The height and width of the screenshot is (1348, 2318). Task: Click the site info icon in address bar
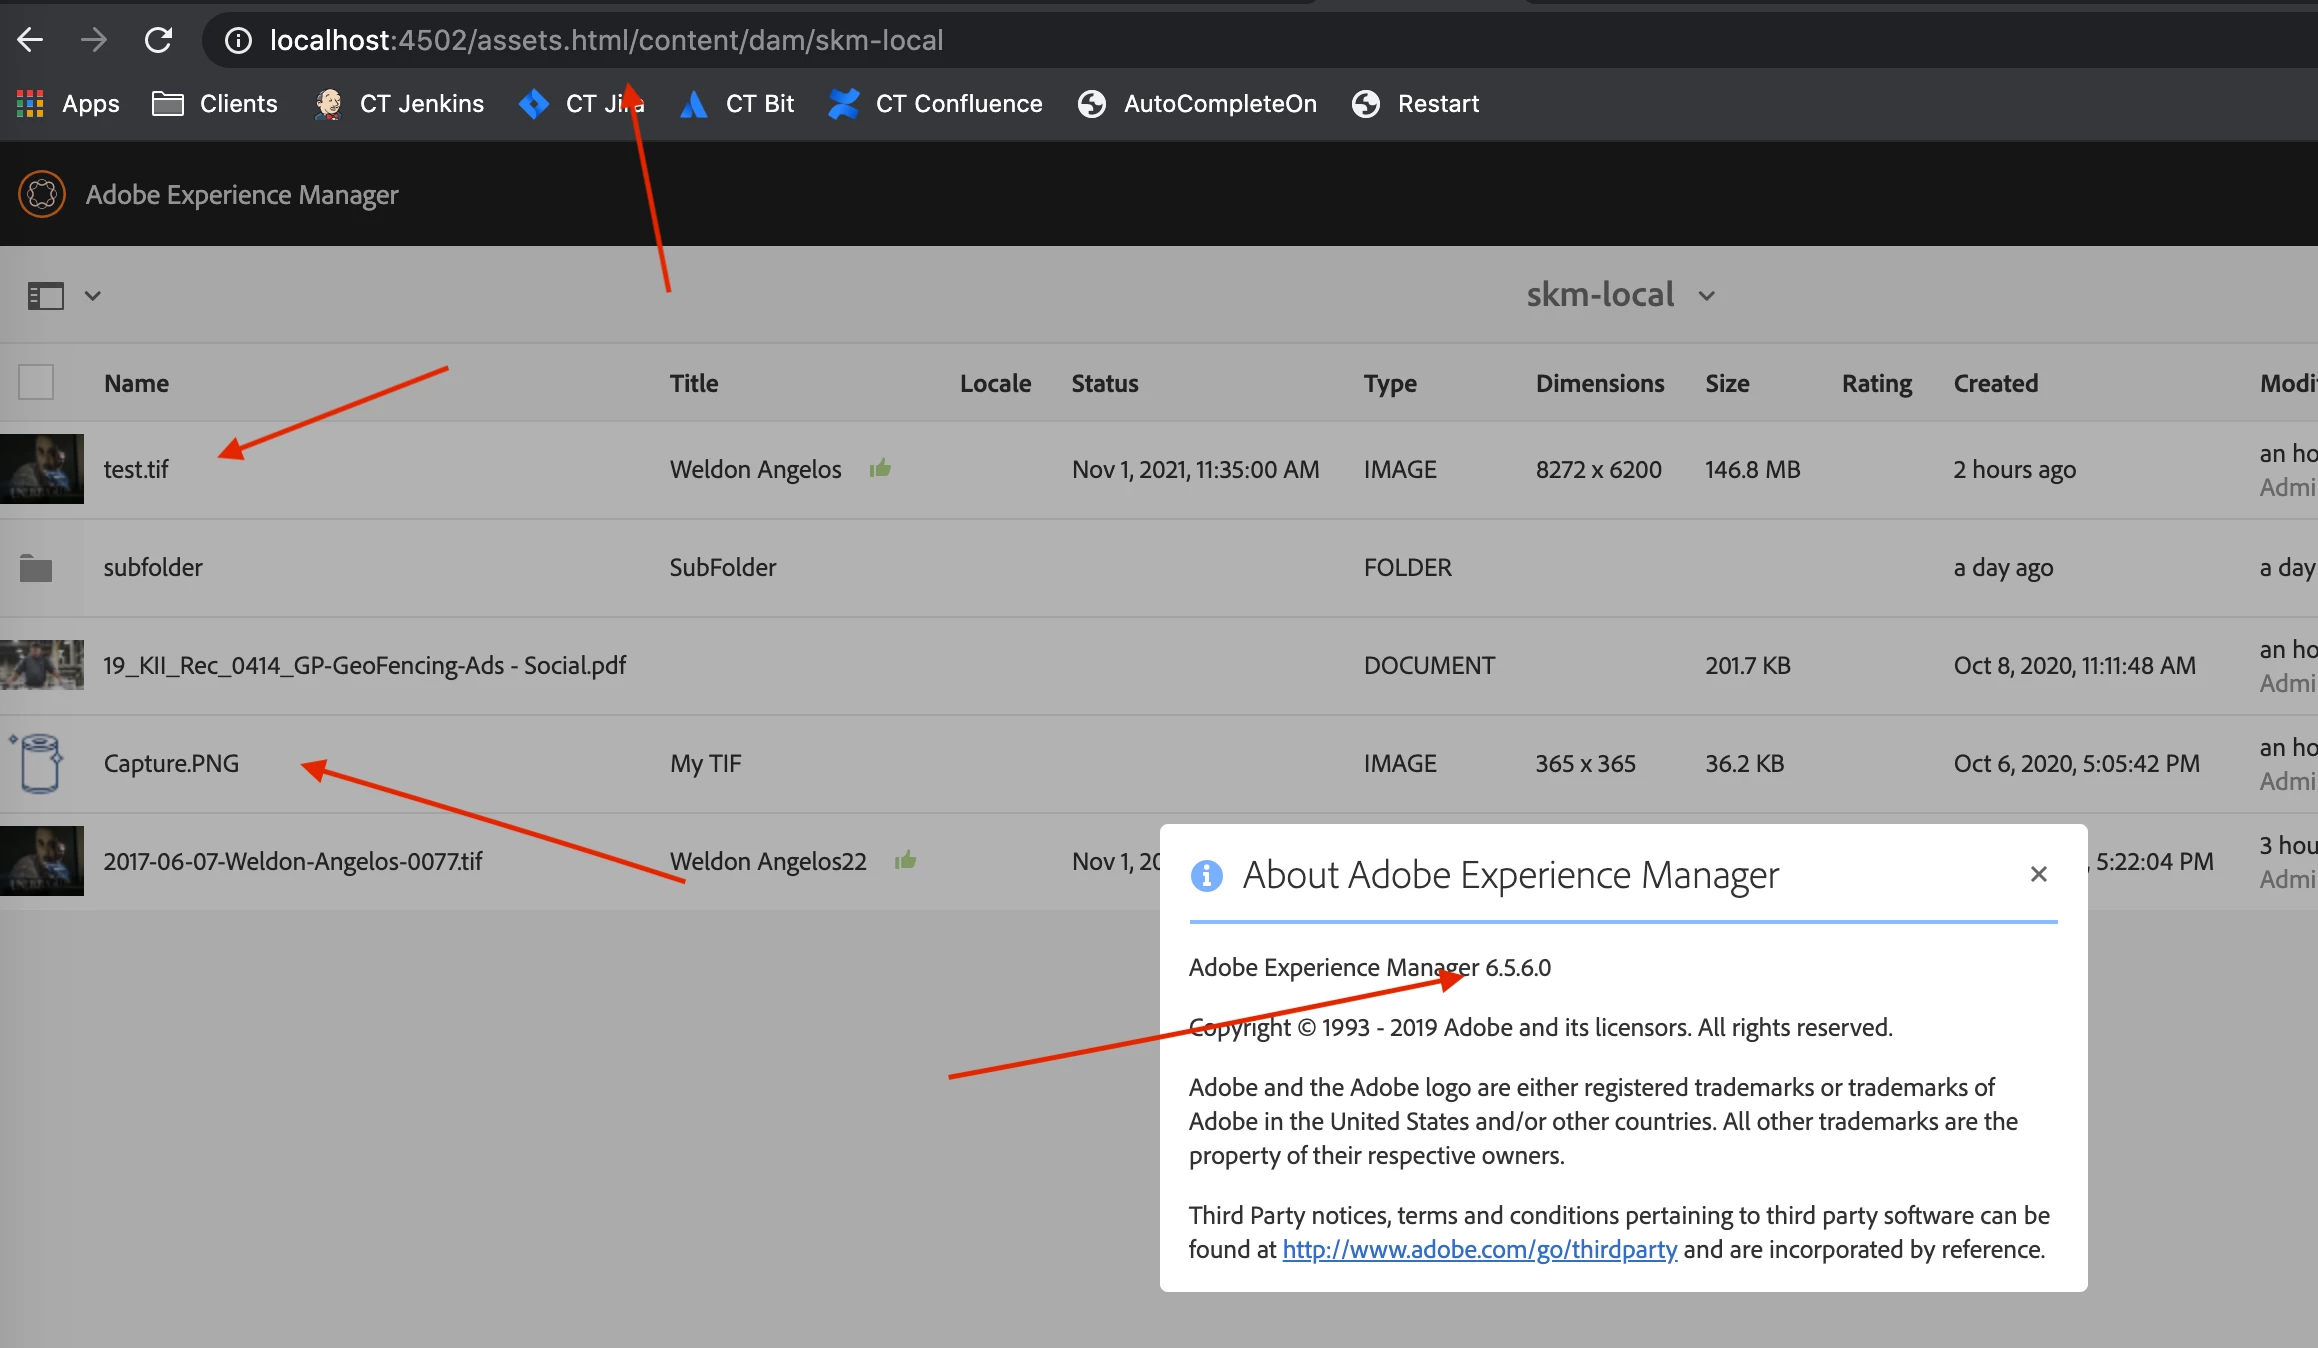tap(238, 40)
